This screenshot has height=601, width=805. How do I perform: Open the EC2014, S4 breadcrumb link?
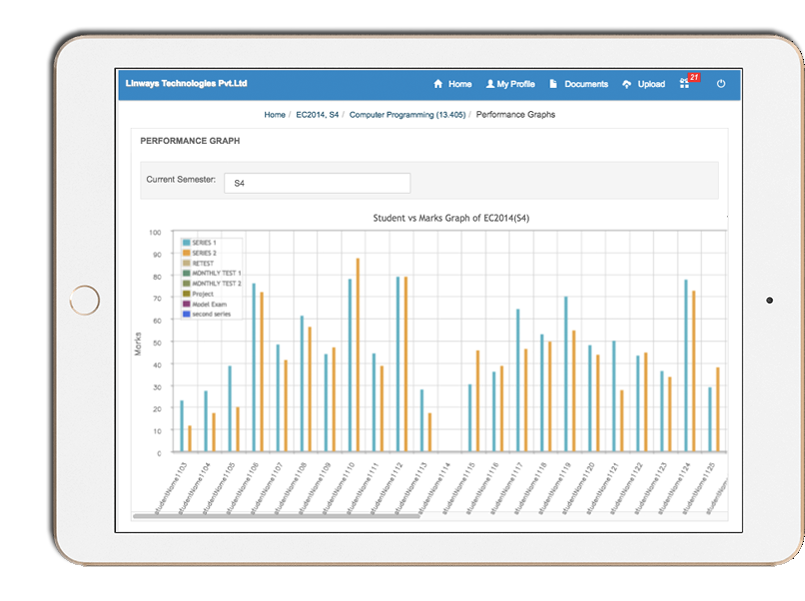(317, 114)
